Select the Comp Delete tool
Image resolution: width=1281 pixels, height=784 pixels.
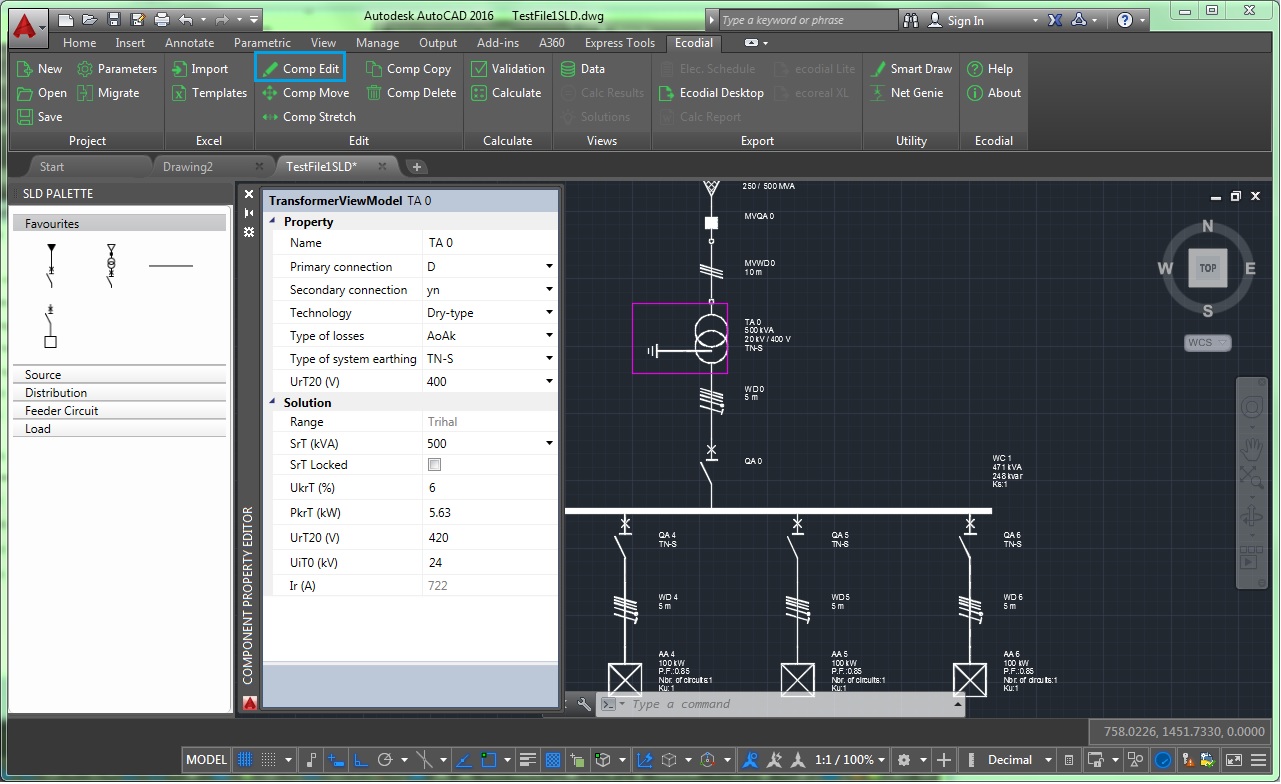(411, 93)
